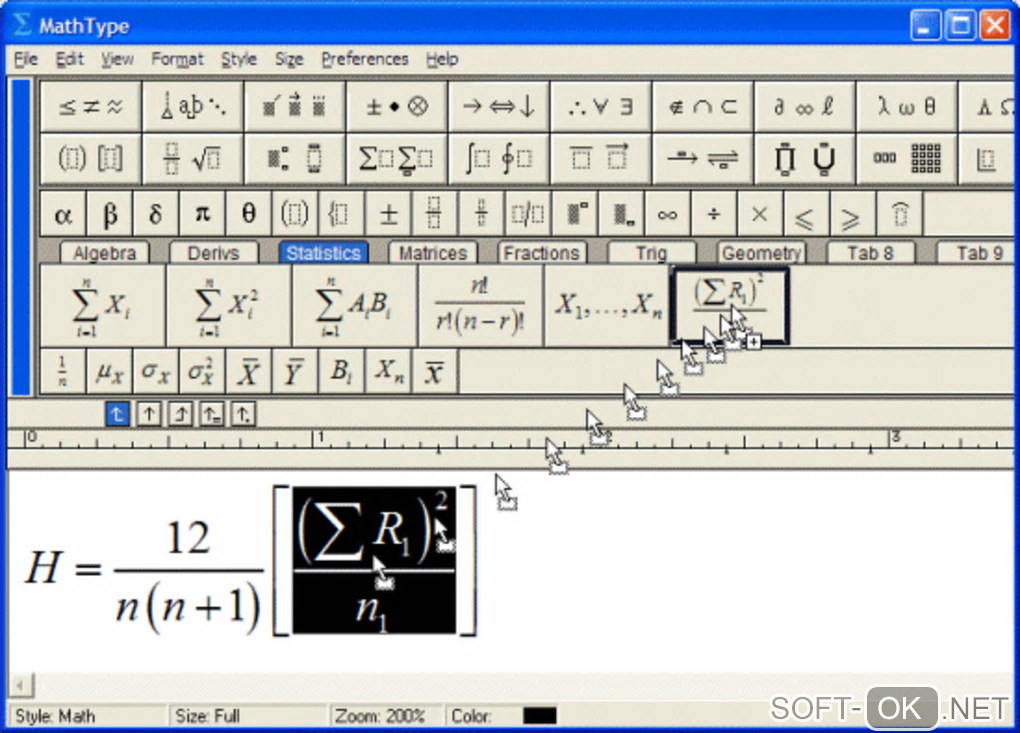Open summation templates palette
This screenshot has height=733, width=1020.
pyautogui.click(x=397, y=158)
